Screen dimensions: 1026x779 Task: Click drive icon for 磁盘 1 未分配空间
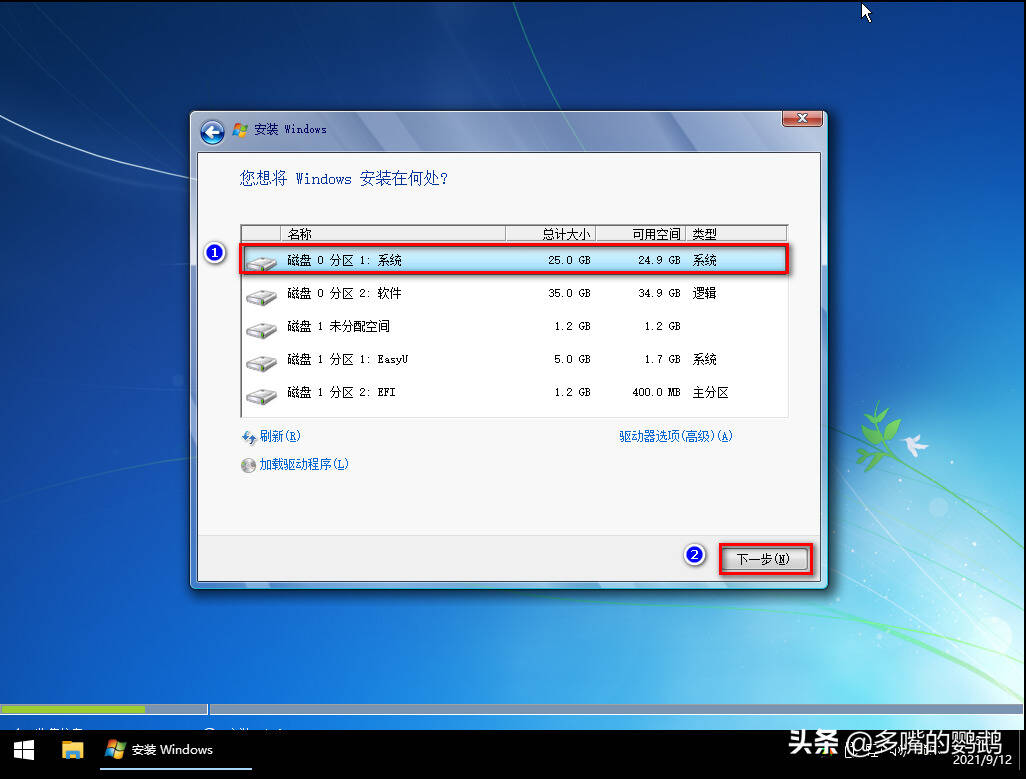click(x=262, y=329)
